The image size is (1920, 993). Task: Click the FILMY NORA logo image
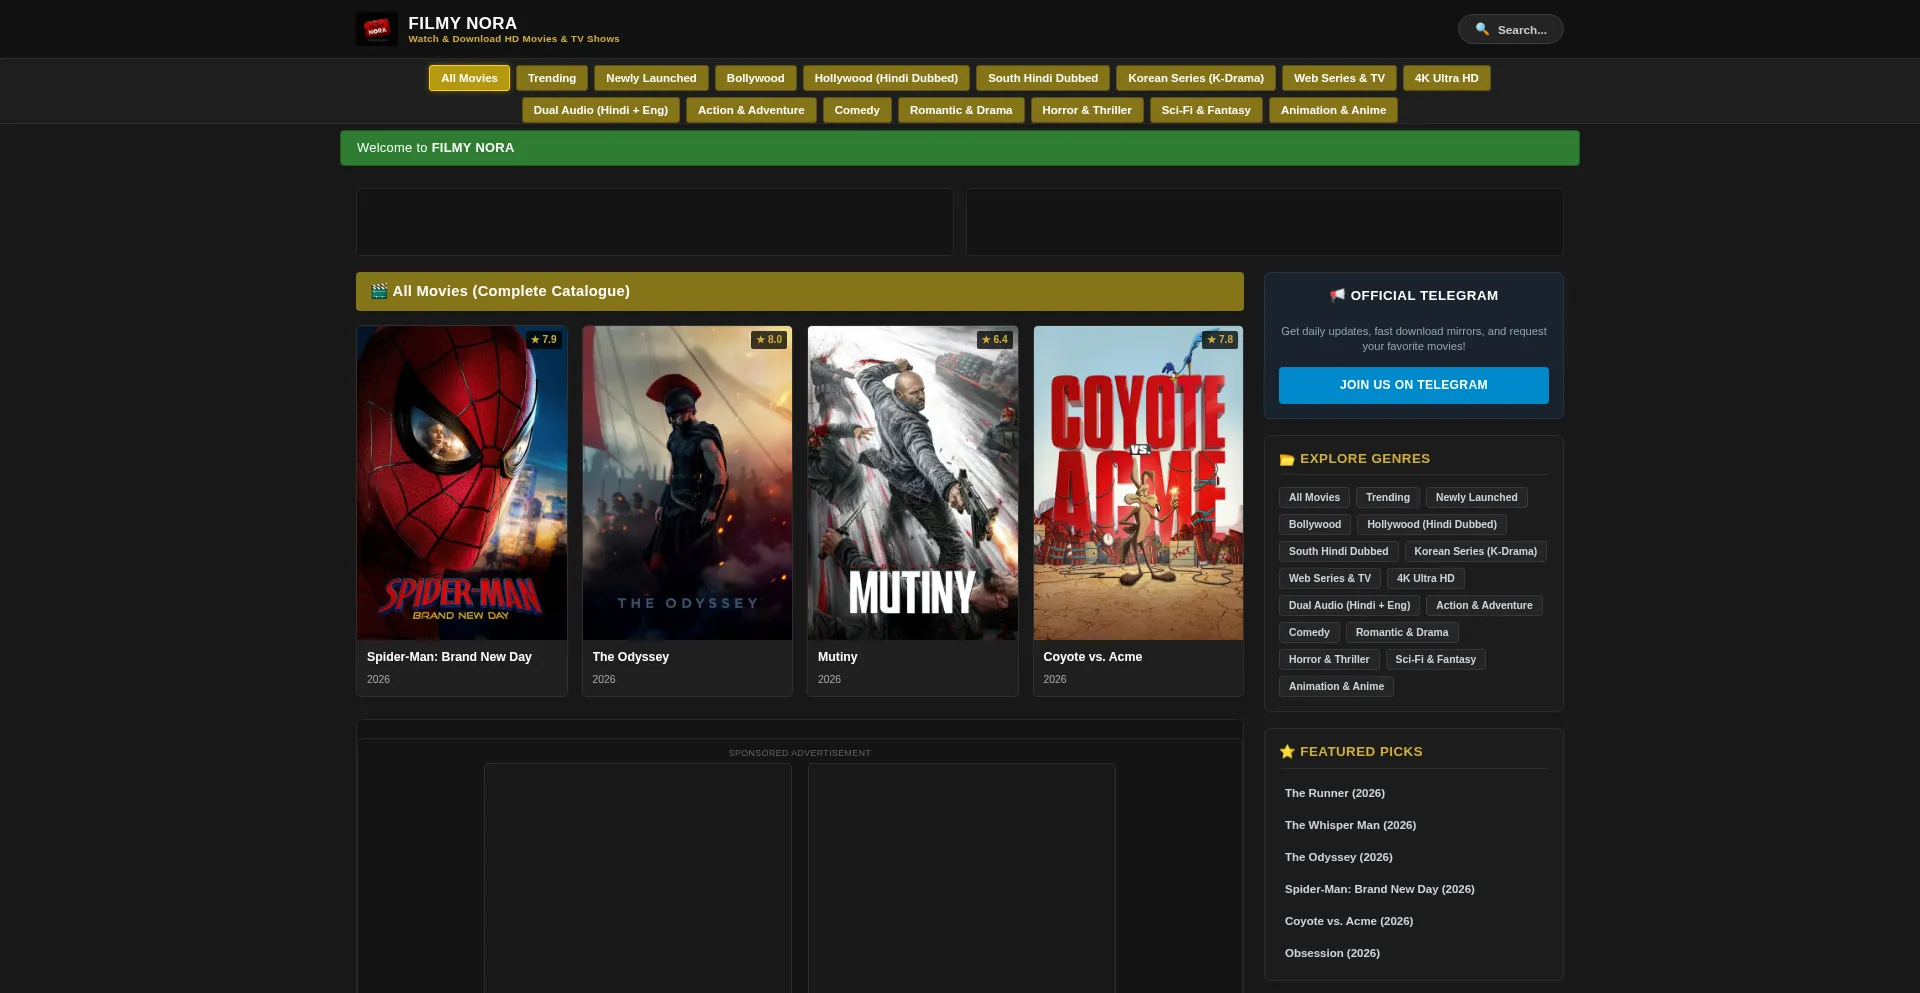376,29
